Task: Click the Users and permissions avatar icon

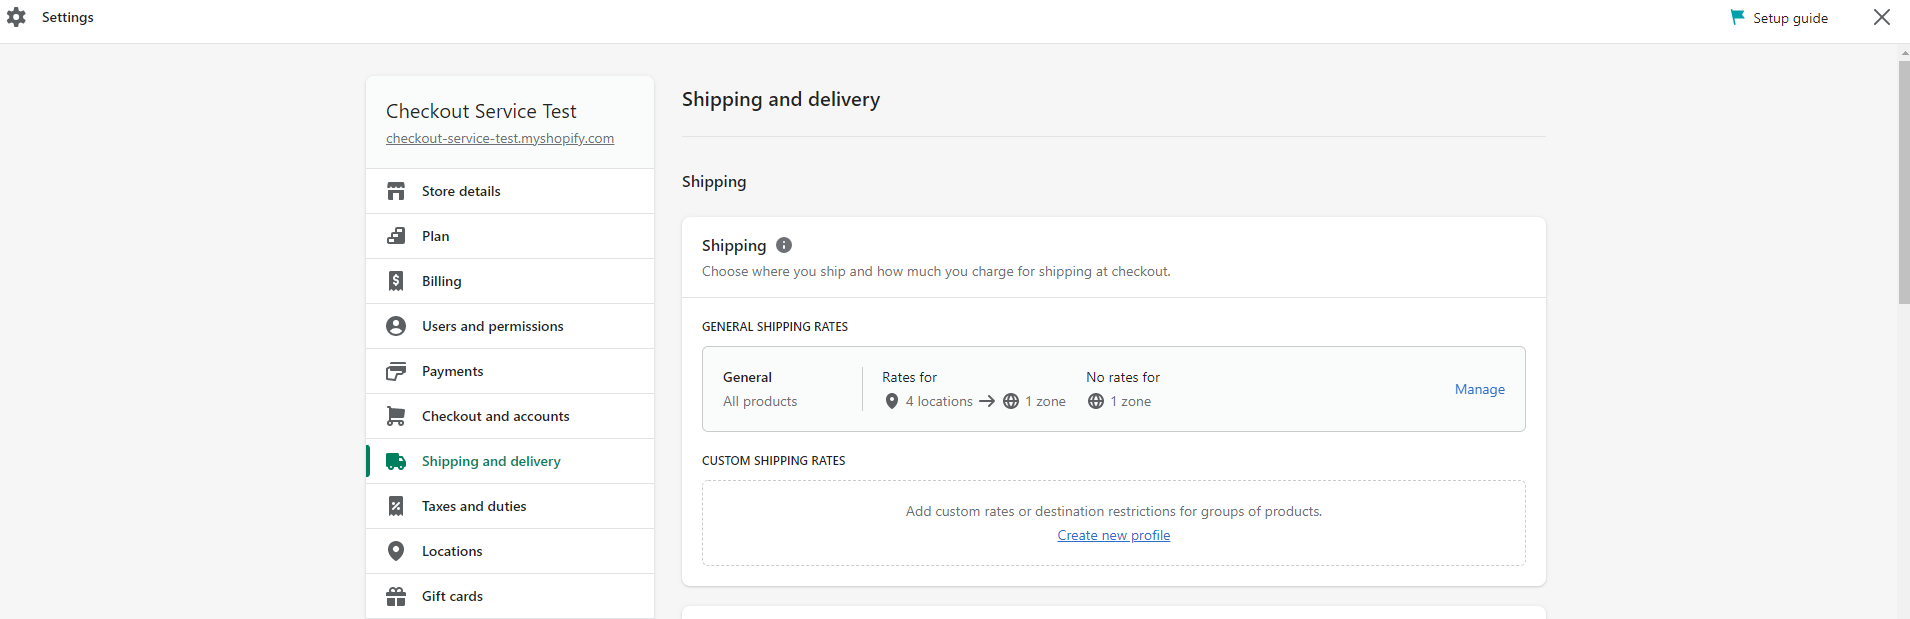Action: 396,326
